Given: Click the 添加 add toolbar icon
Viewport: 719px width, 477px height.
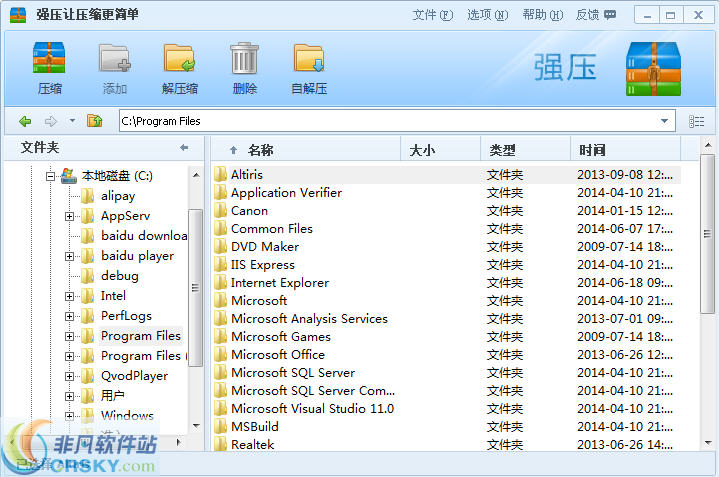Looking at the screenshot, I should [x=115, y=58].
